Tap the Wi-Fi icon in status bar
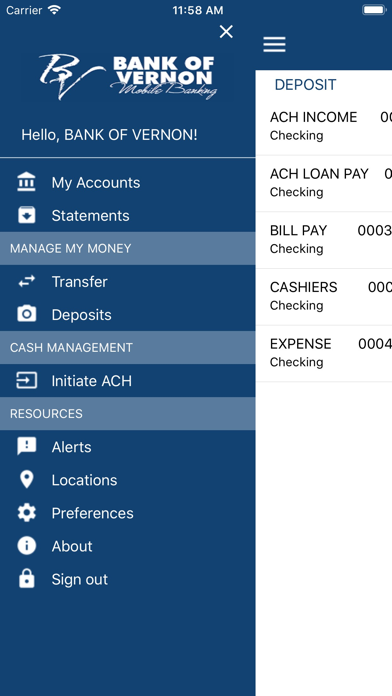 point(54,10)
